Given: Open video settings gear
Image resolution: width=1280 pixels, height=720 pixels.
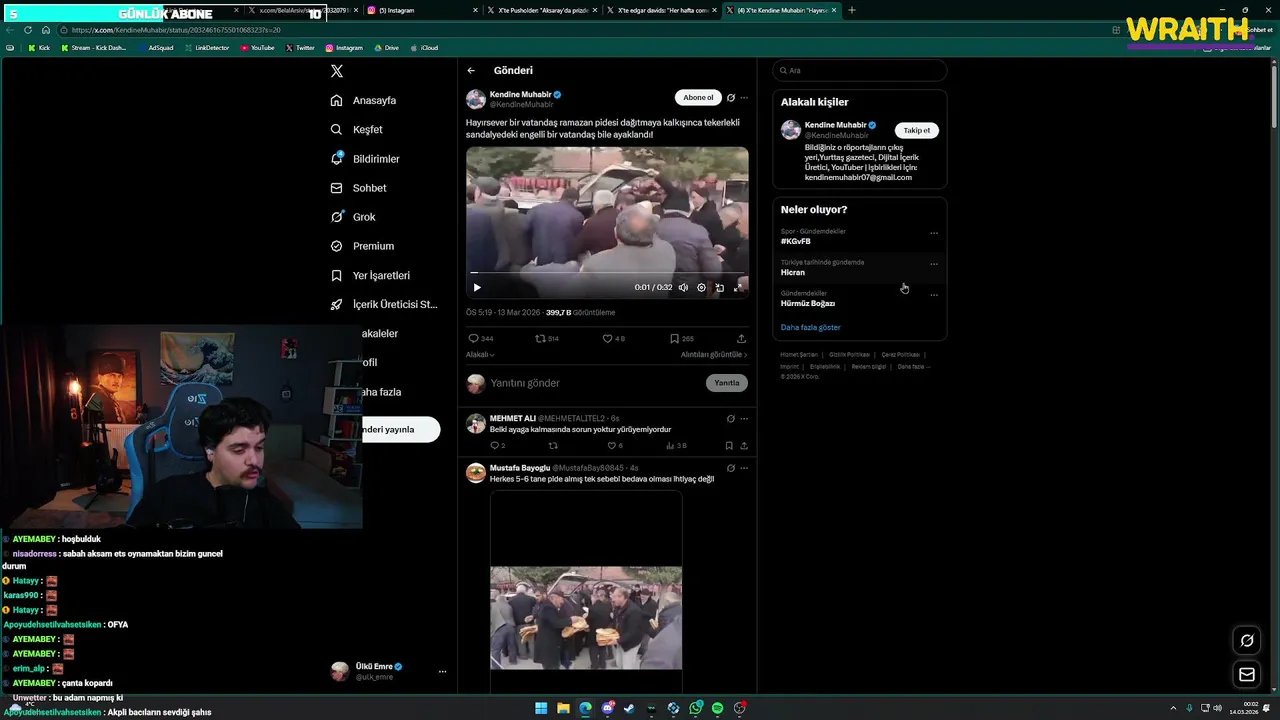Looking at the screenshot, I should click(x=701, y=287).
